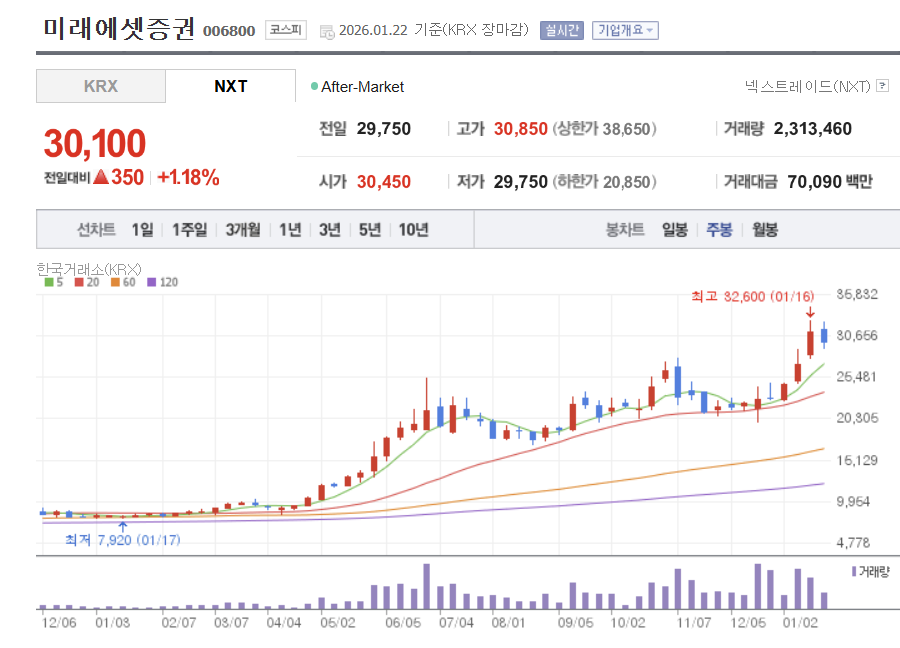Viewport: 900px width, 648px height.
Task: Click the 35,832 price axis label
Action: [857, 294]
